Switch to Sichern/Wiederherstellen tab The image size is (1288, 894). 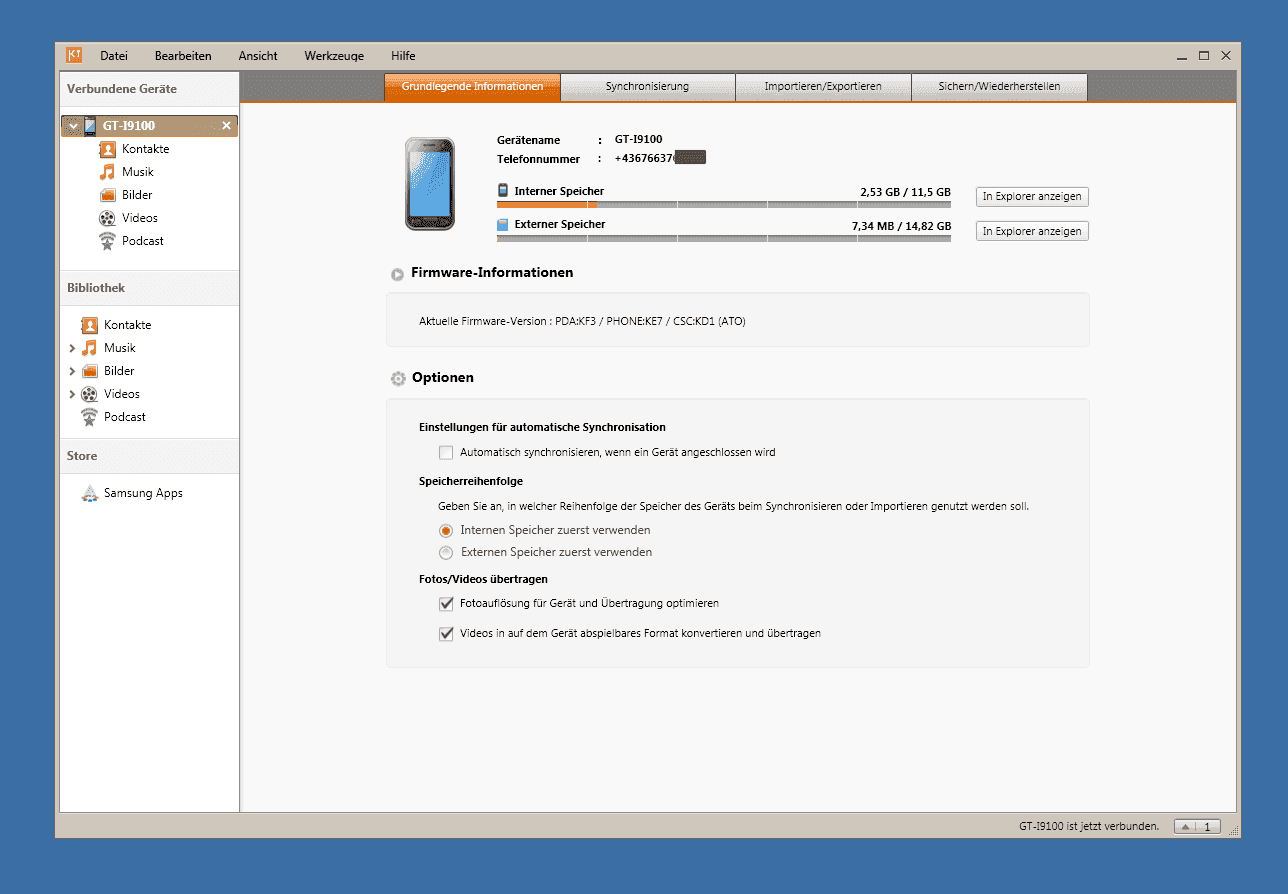point(999,87)
